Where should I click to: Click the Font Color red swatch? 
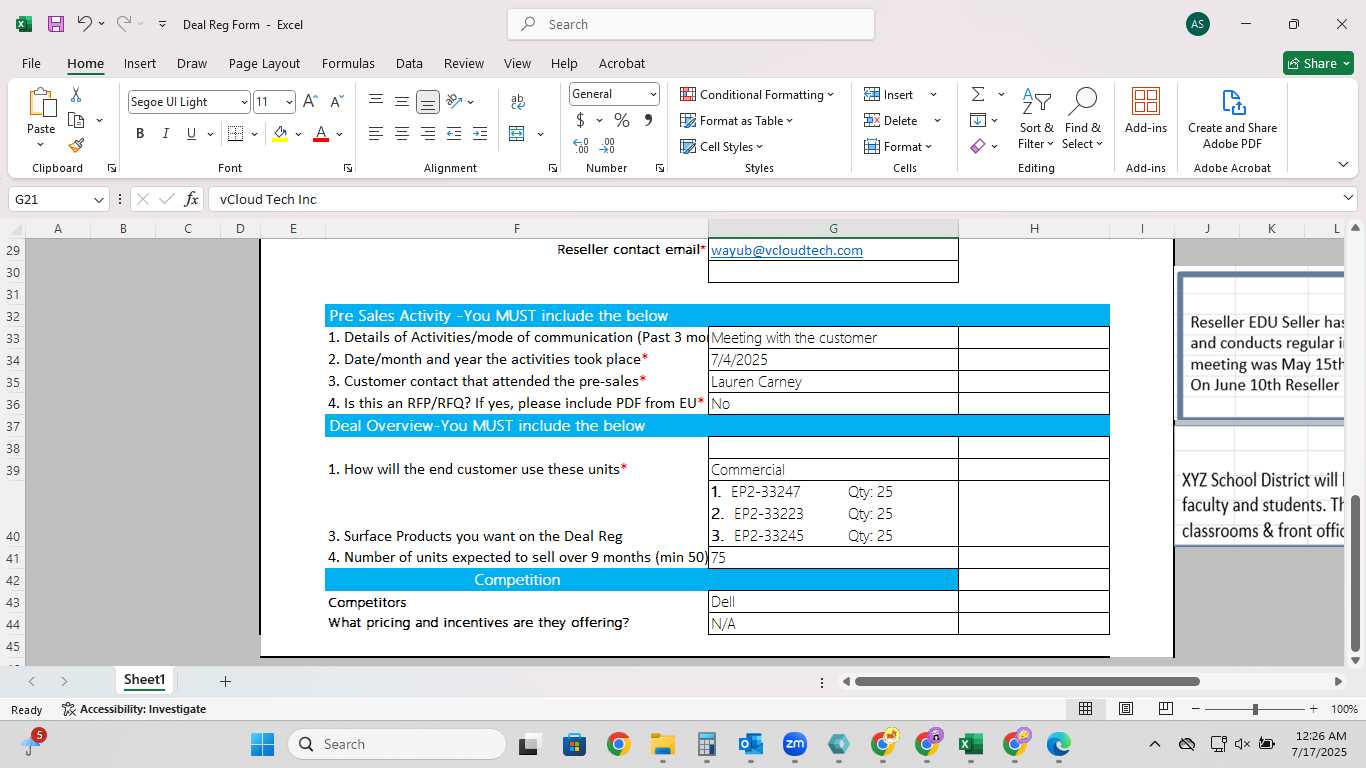coord(321,133)
